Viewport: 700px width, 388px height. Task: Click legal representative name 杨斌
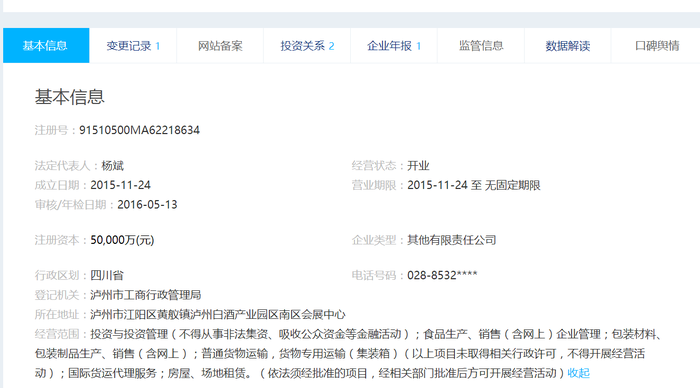tap(112, 166)
